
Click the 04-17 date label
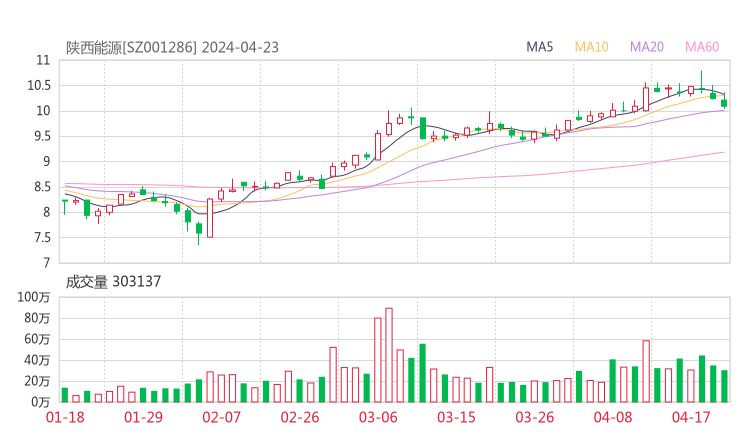coord(691,417)
